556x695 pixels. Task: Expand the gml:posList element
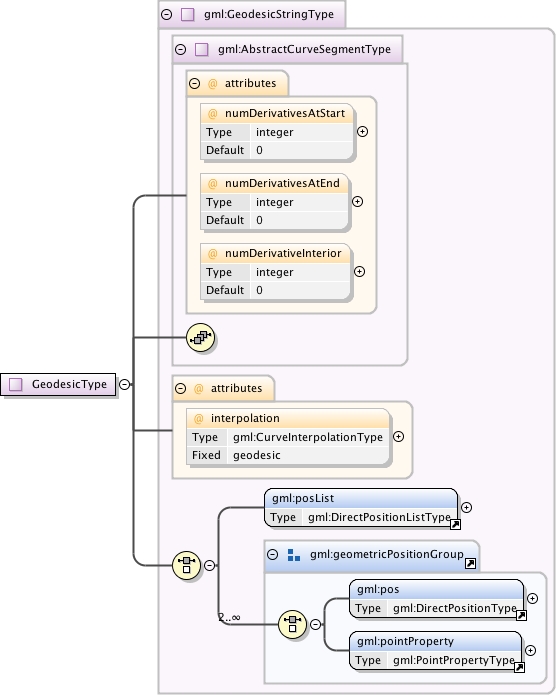(466, 508)
